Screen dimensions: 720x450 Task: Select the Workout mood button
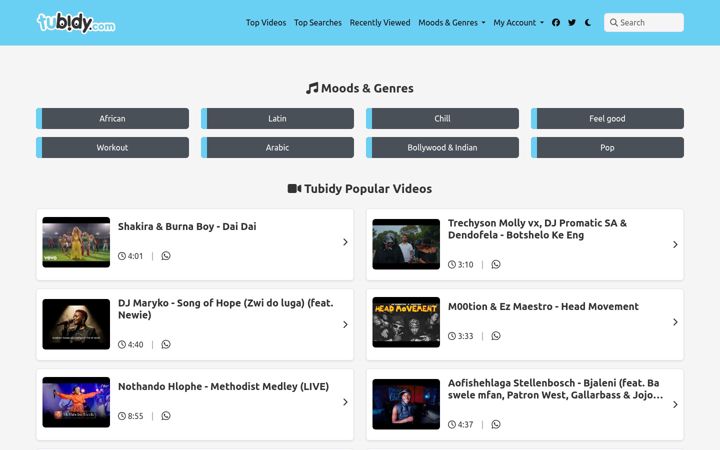(x=112, y=147)
